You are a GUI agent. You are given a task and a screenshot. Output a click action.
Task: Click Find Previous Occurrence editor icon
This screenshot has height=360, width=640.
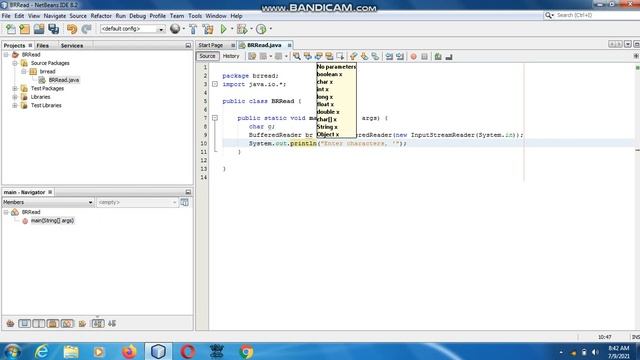tap(308, 56)
